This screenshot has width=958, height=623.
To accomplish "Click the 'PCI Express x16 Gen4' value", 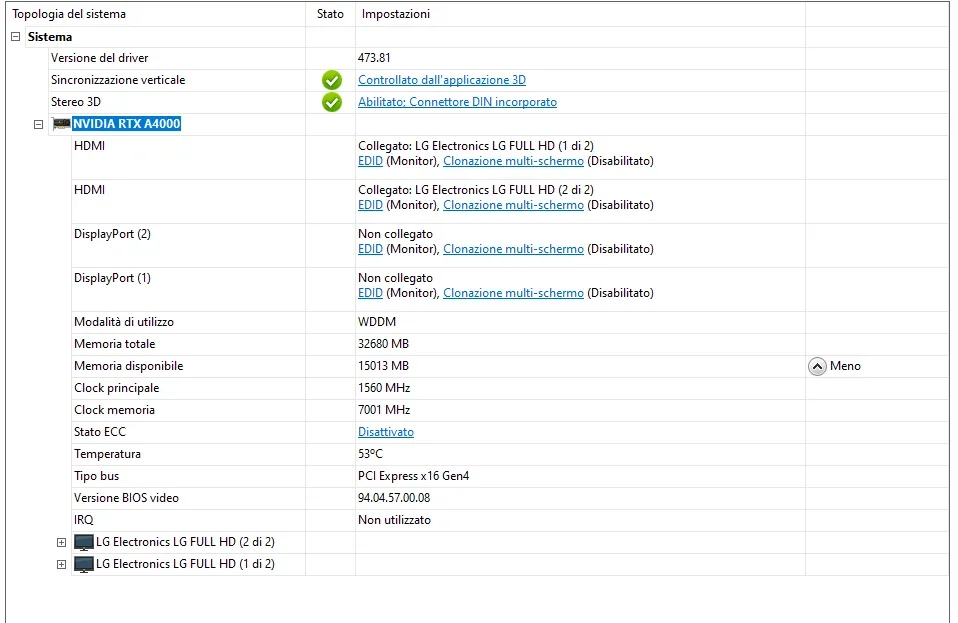I will tap(414, 476).
